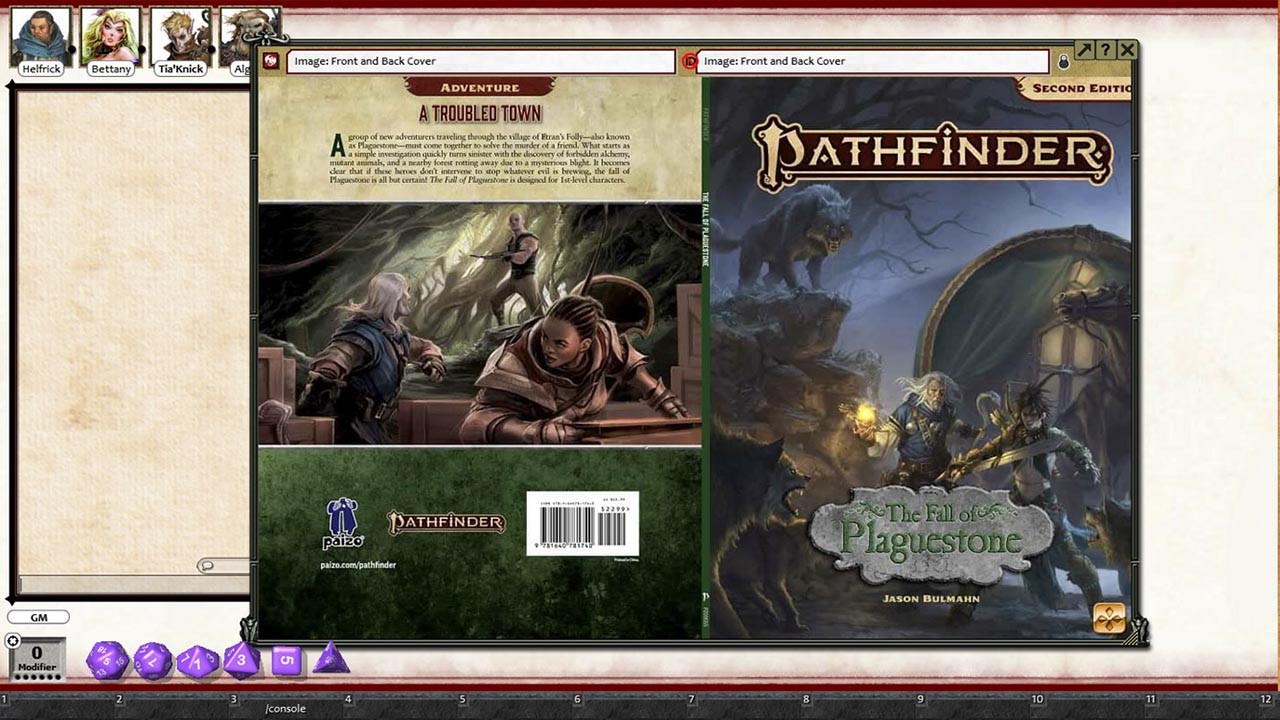Select Bettany's character portrait
Screen dimensions: 1280x720
110,35
